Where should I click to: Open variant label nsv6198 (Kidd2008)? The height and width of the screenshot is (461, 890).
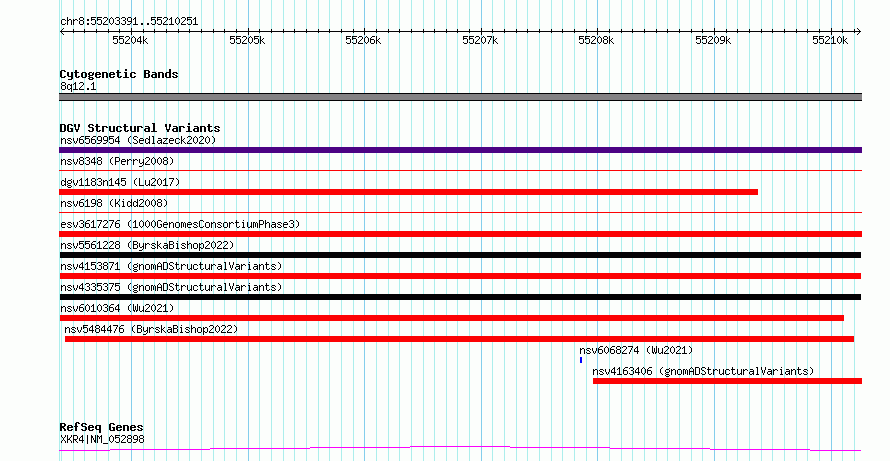114,203
